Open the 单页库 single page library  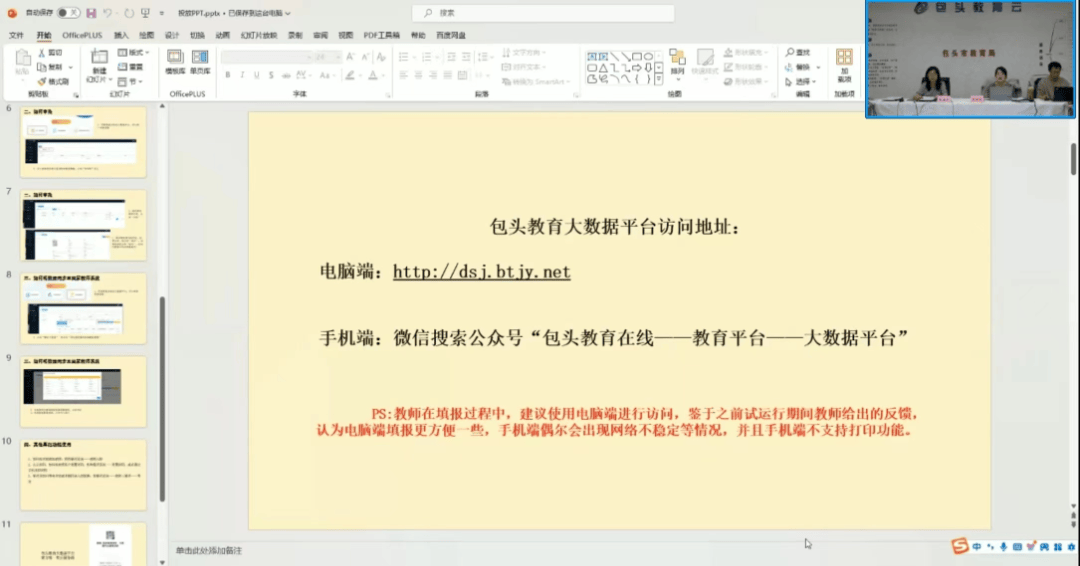tap(200, 62)
